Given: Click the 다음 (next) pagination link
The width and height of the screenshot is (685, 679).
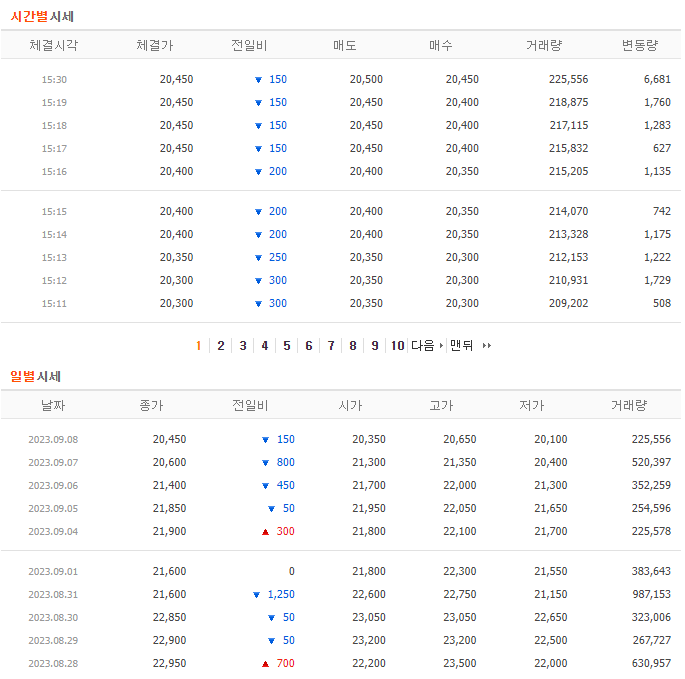Looking at the screenshot, I should 427,346.
